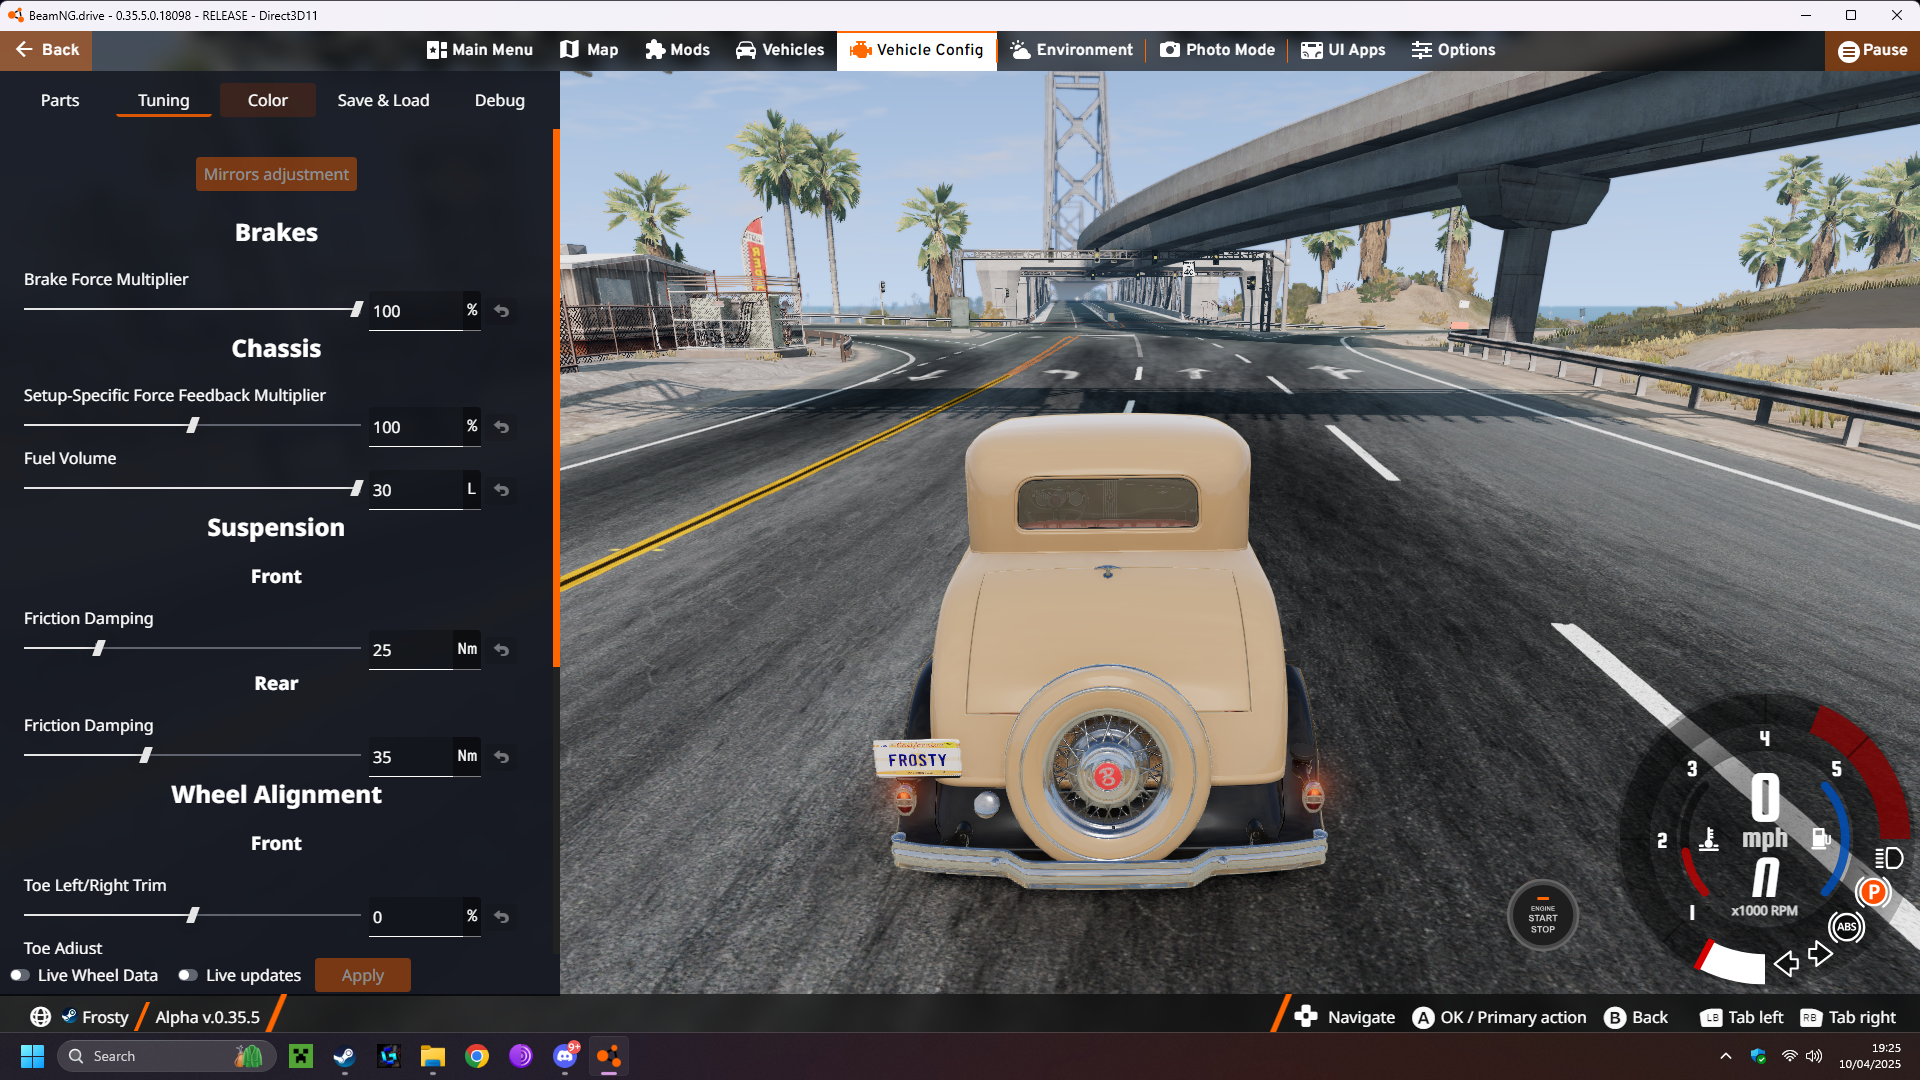The height and width of the screenshot is (1080, 1920).
Task: Click the front Friction Damping slider handle
Action: click(98, 648)
